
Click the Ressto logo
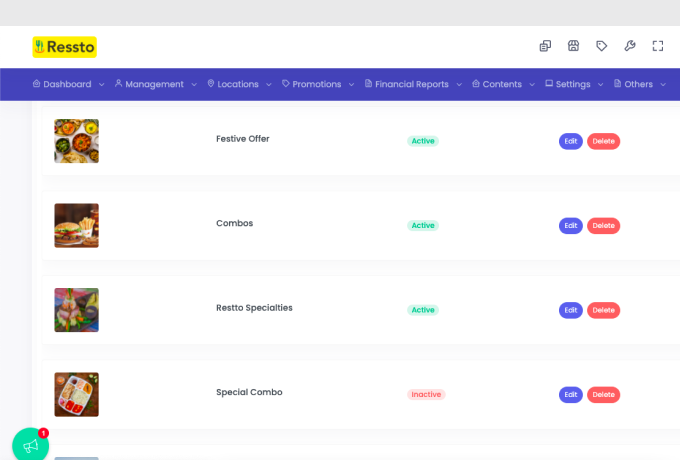(x=65, y=47)
